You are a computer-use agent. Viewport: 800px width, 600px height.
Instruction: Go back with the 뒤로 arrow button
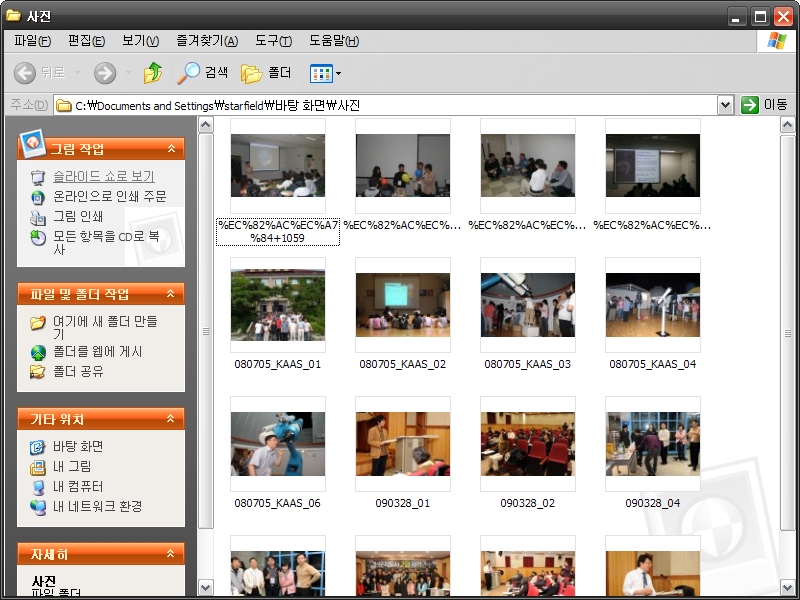click(40, 73)
